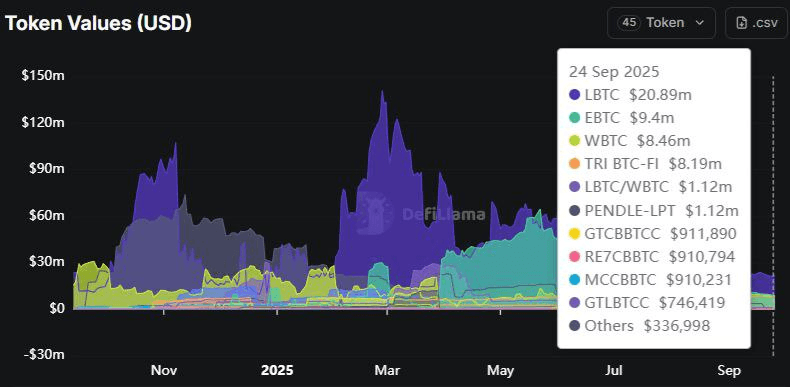Click the PENDLE-LPT $1.12m entry
Image resolution: width=790 pixels, height=387 pixels.
coord(653,210)
